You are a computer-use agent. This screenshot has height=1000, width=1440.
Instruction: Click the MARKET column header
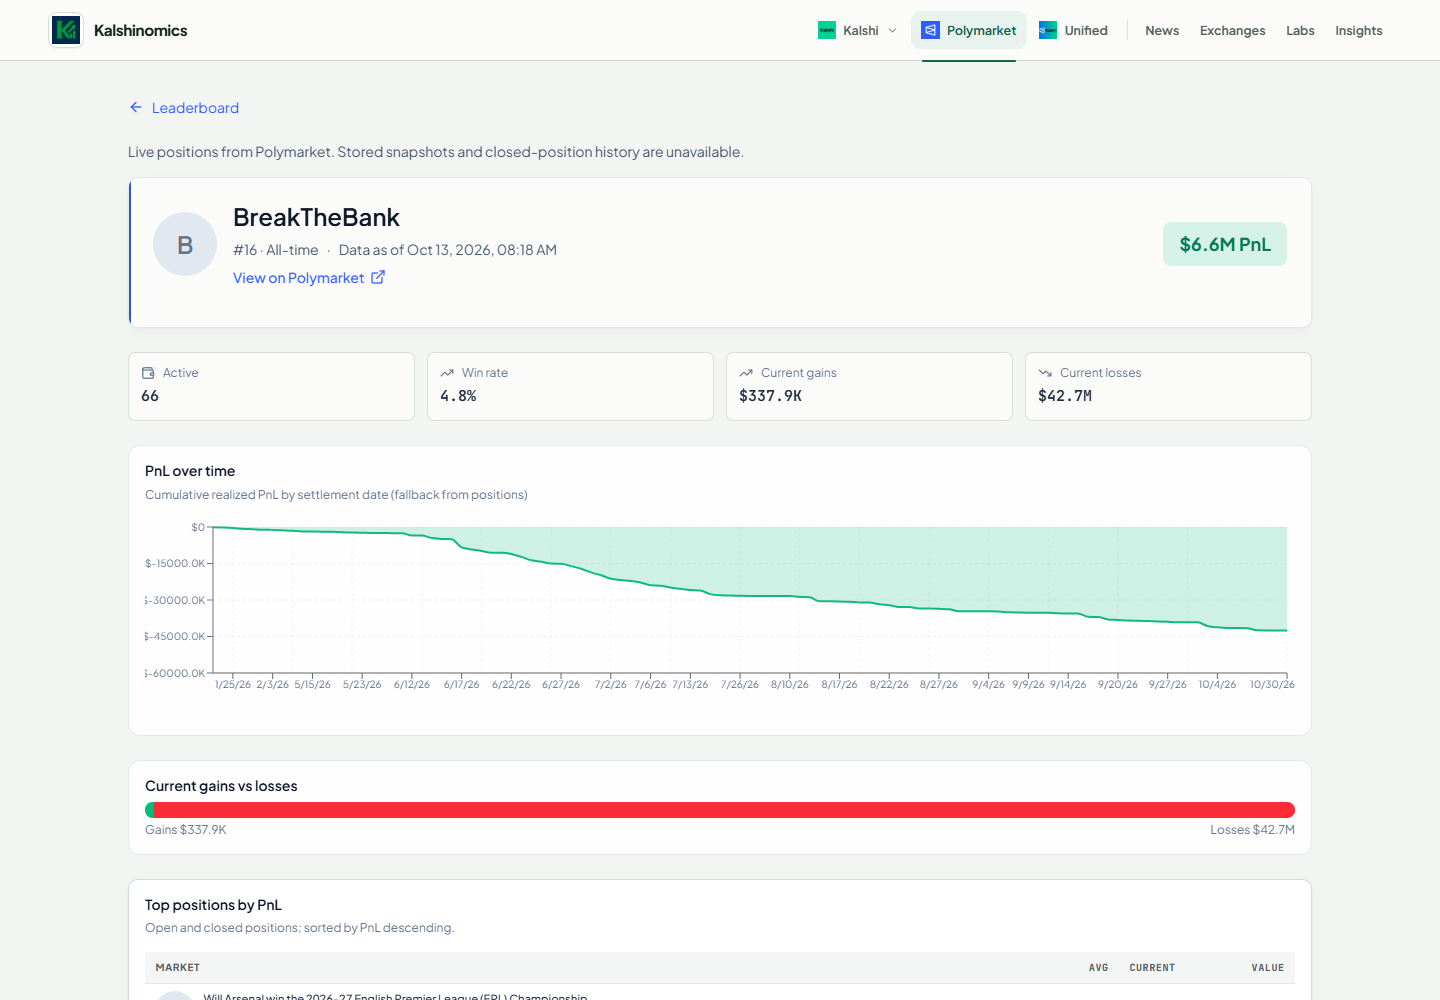pos(178,968)
